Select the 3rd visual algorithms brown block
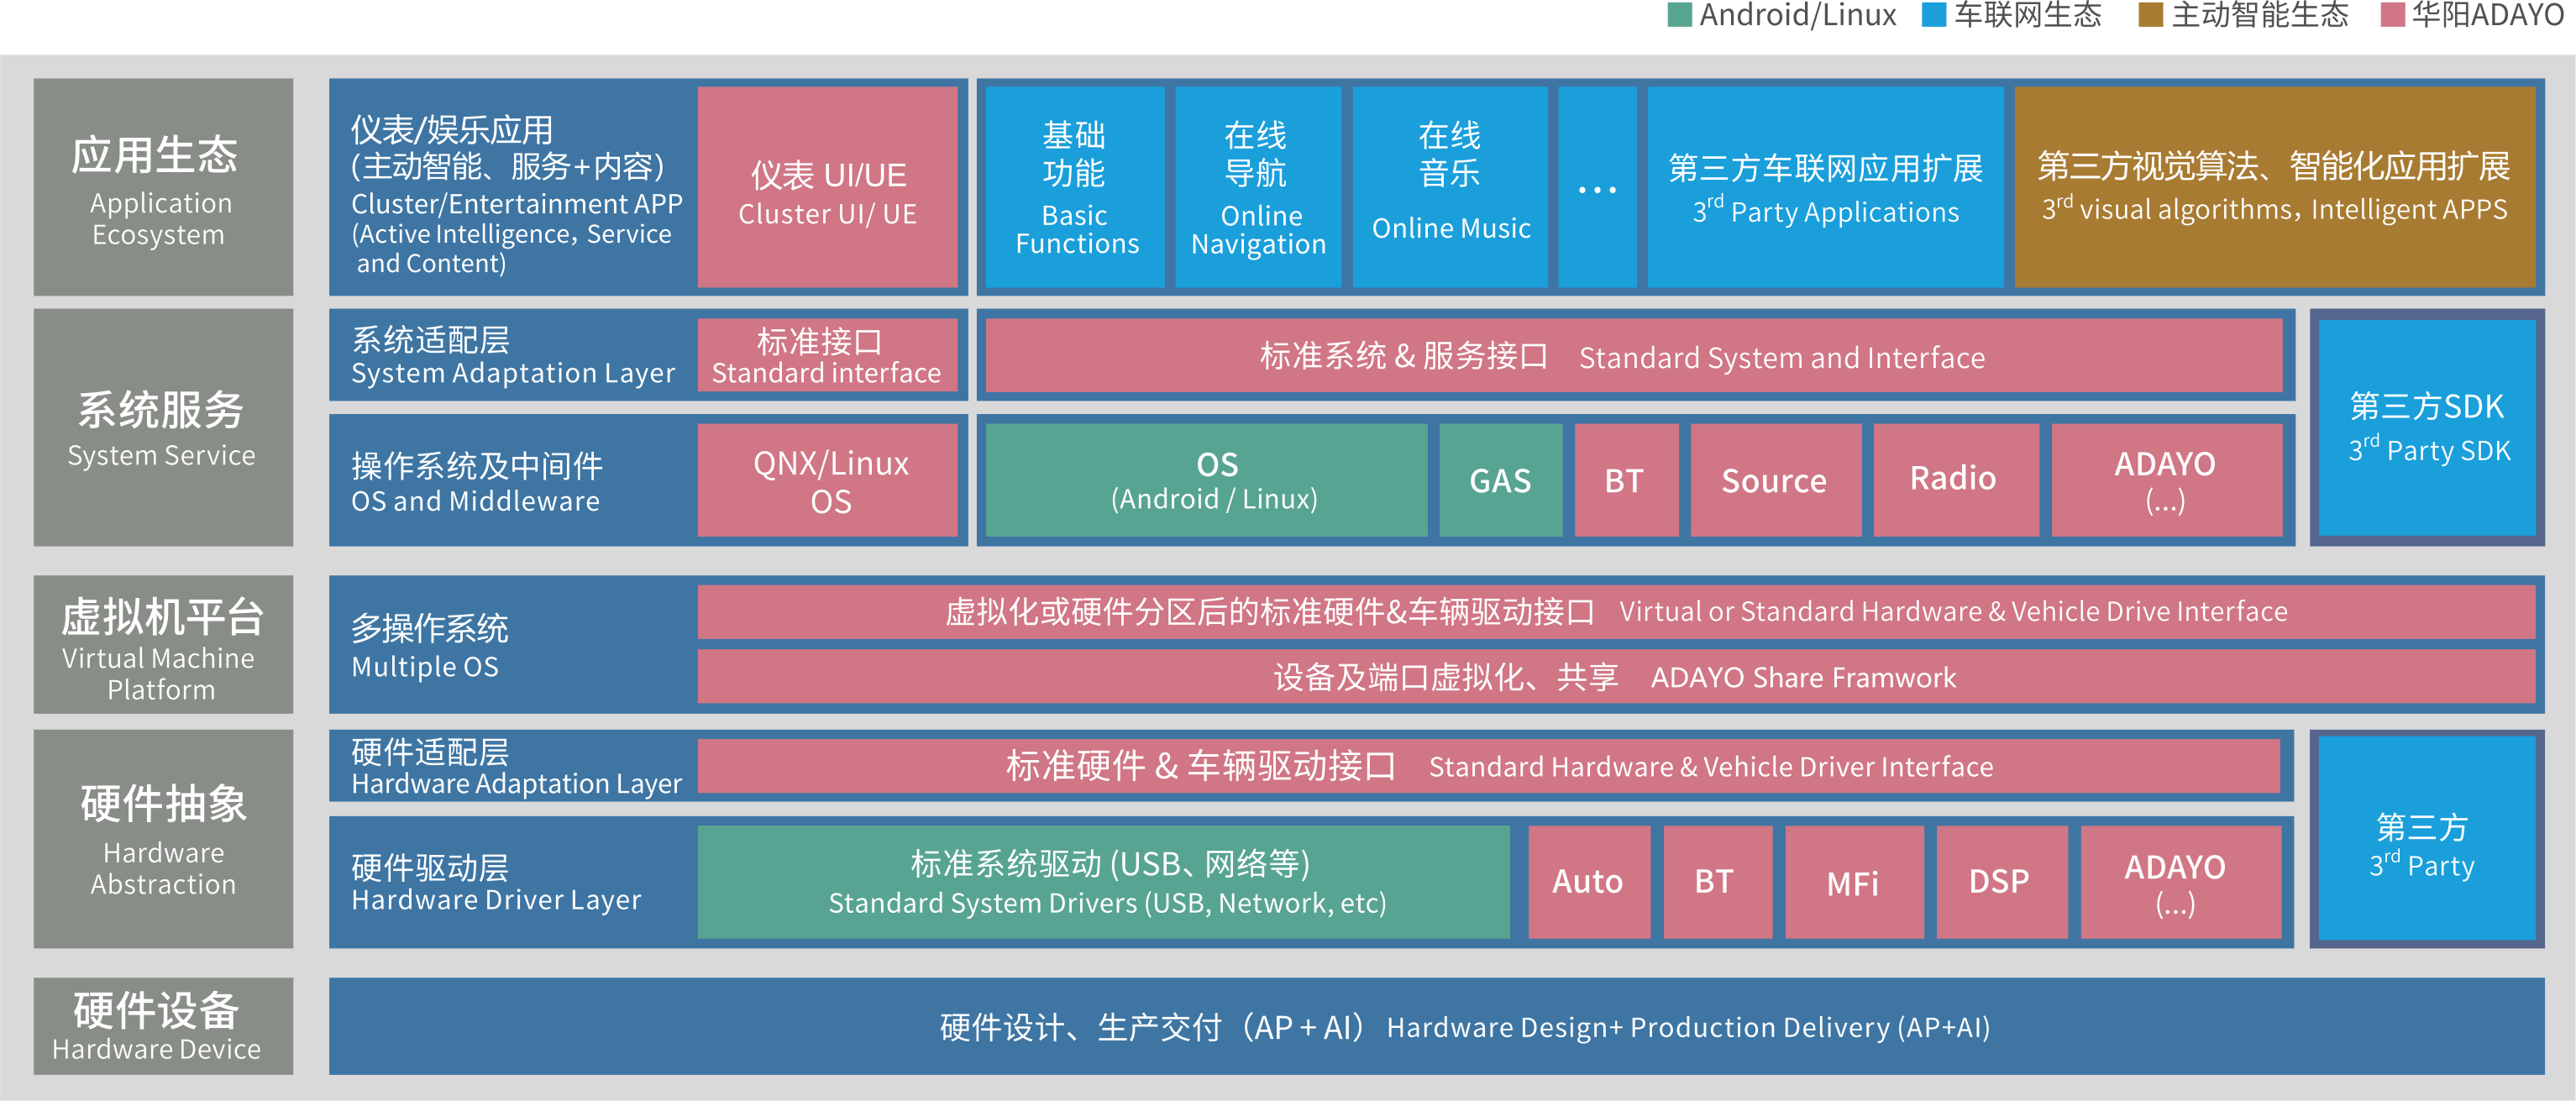The width and height of the screenshot is (2576, 1101). (x=2274, y=188)
